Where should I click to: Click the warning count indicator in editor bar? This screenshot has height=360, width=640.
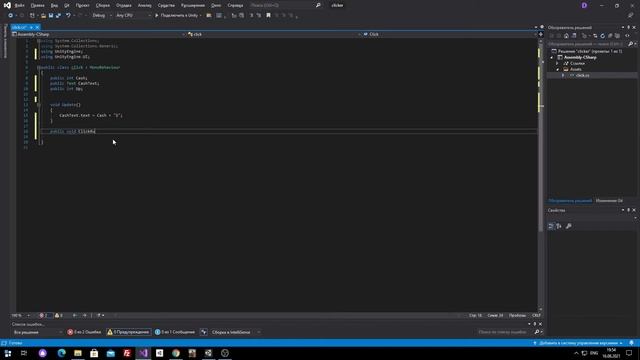tap(59, 316)
